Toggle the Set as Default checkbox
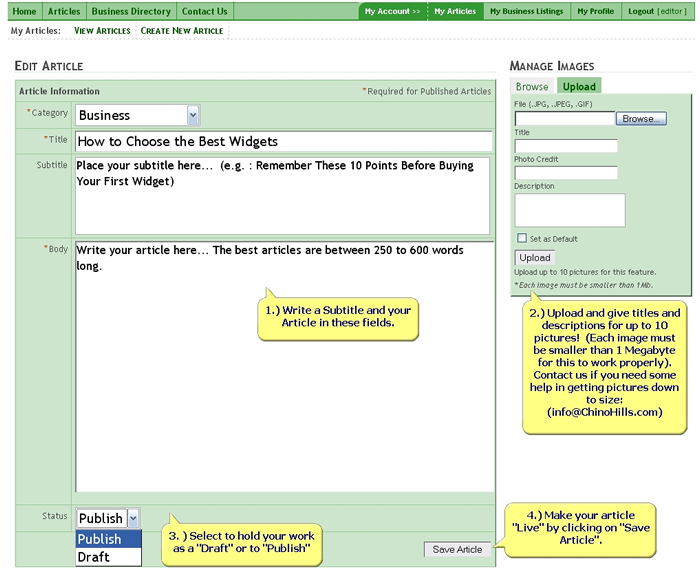 point(522,239)
